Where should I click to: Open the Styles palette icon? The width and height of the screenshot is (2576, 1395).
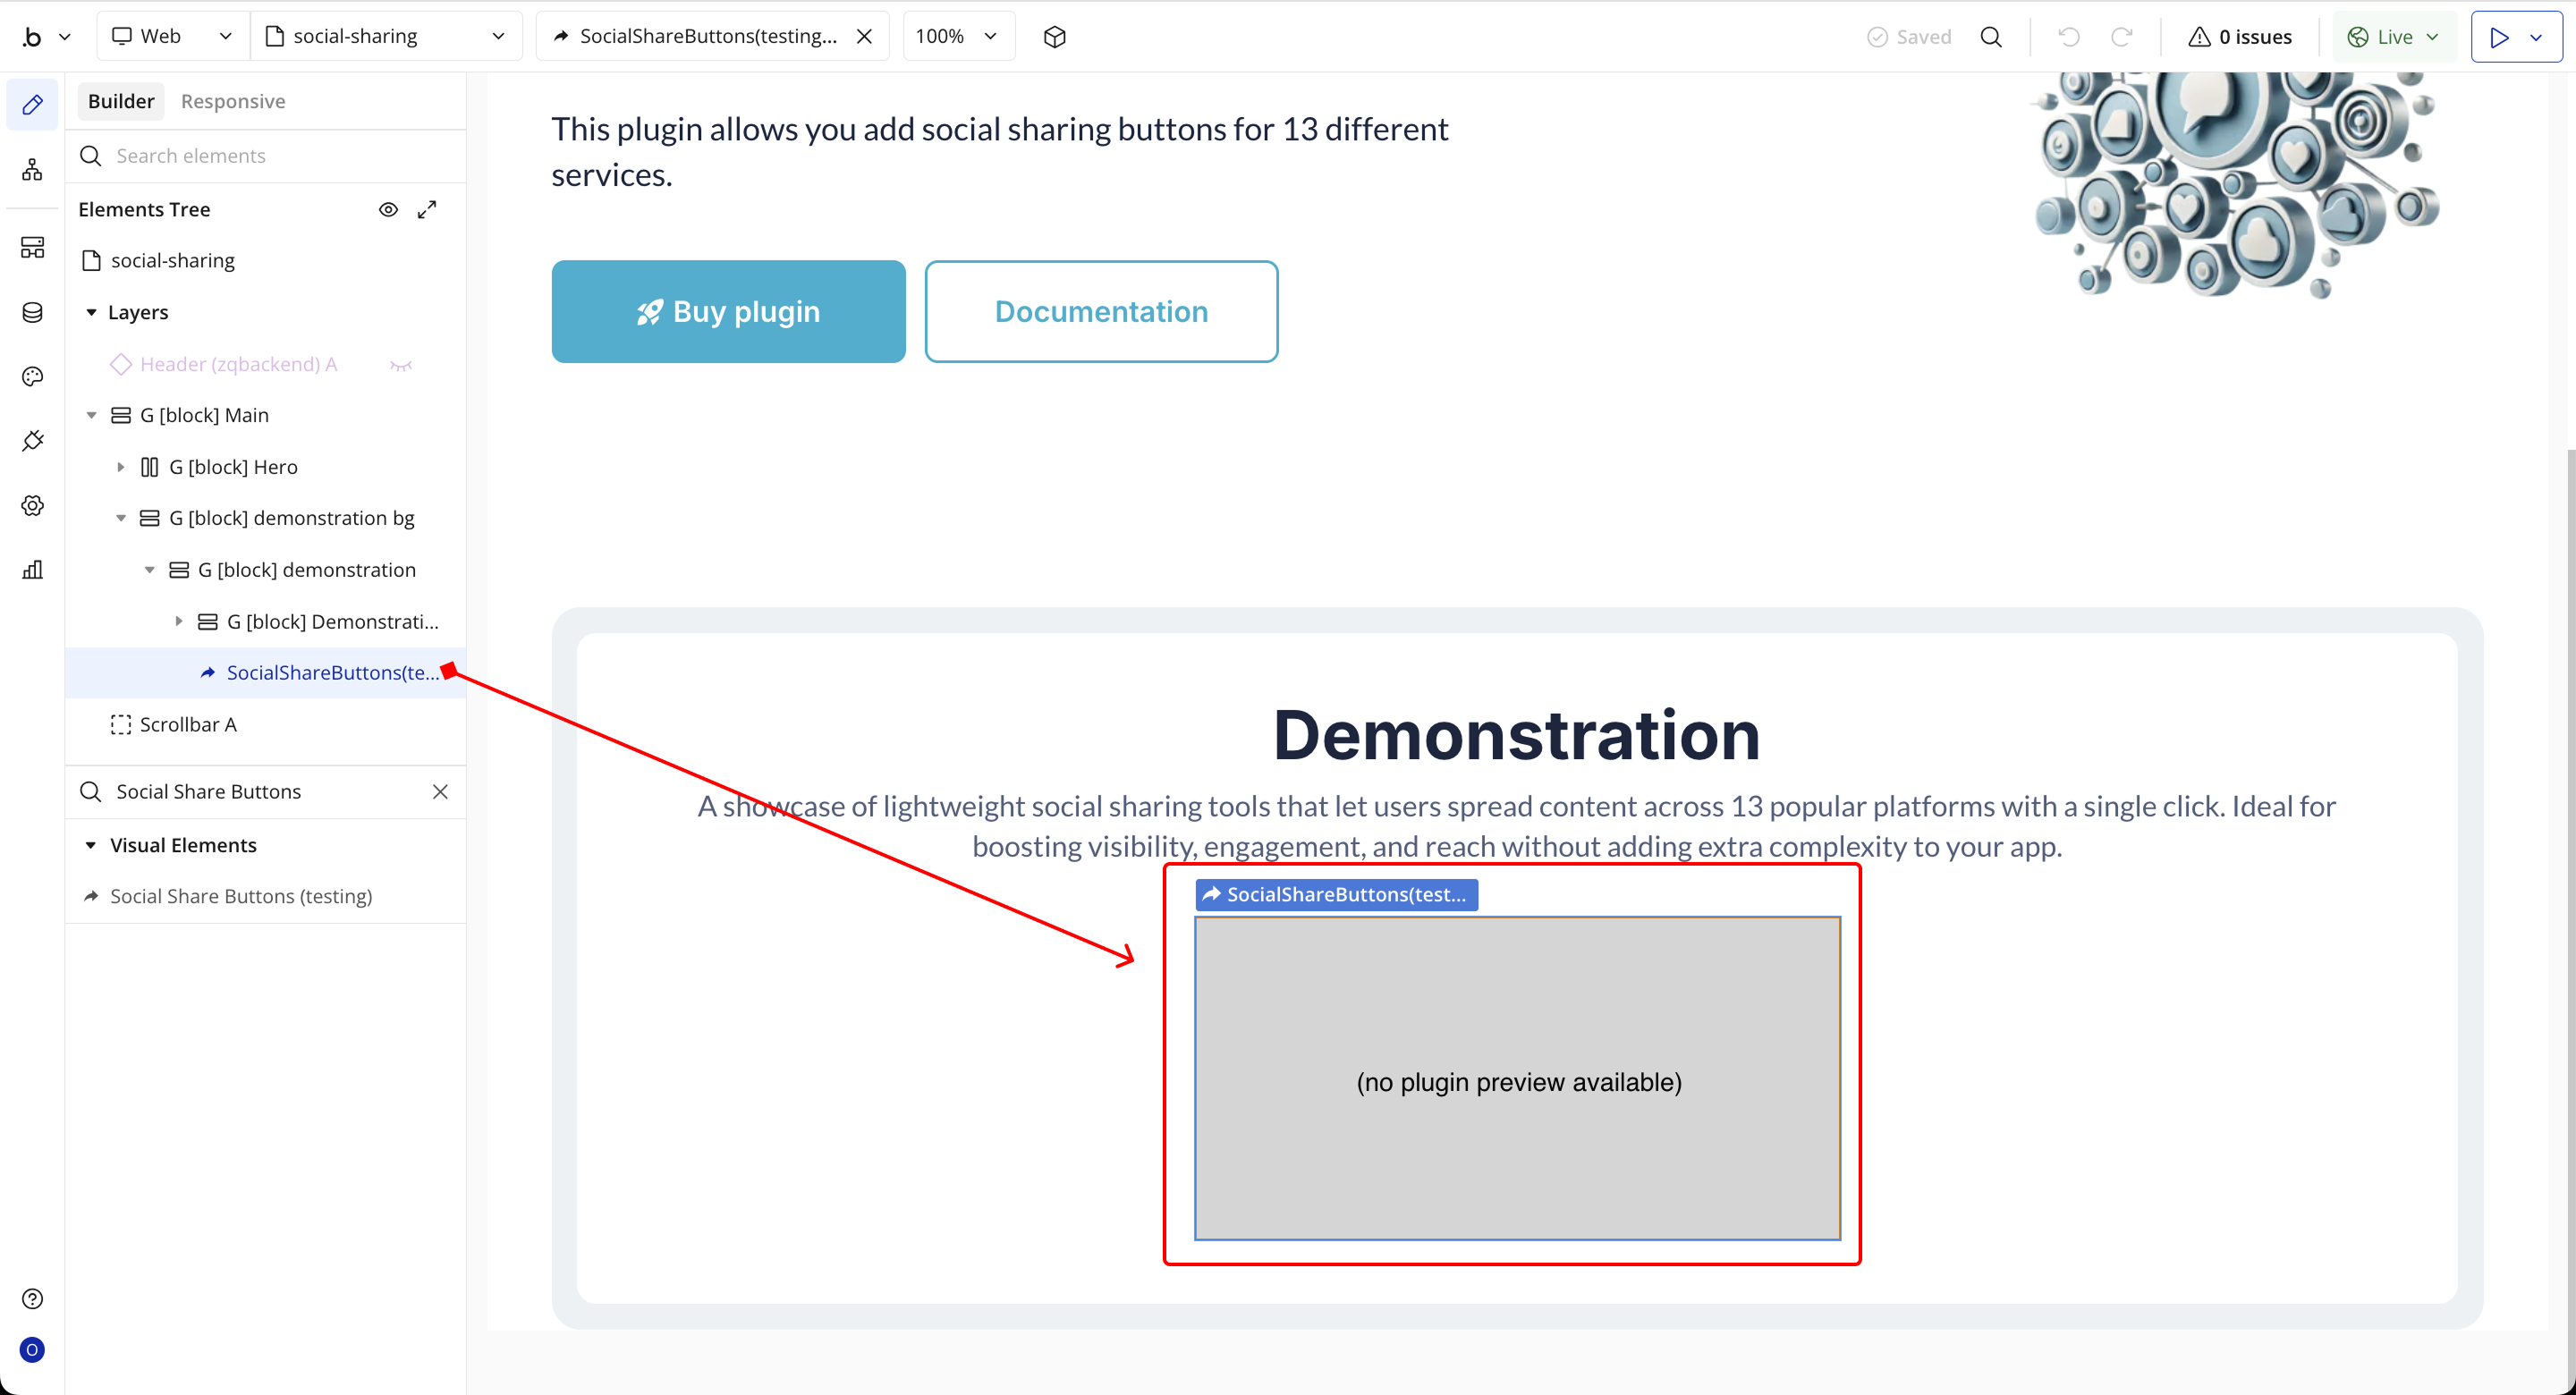pos(32,376)
